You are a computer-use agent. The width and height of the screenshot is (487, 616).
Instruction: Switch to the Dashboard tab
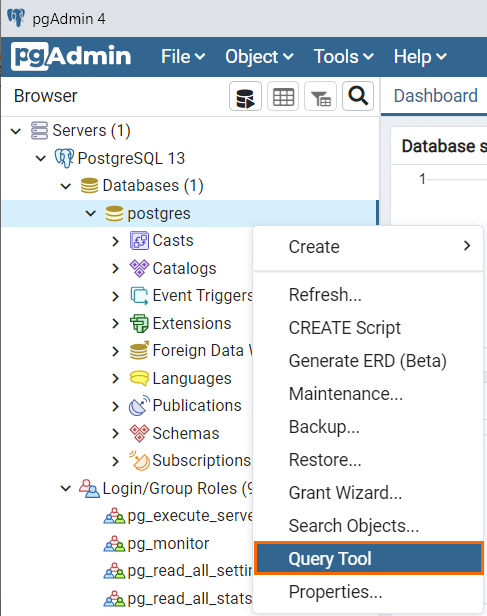point(436,95)
